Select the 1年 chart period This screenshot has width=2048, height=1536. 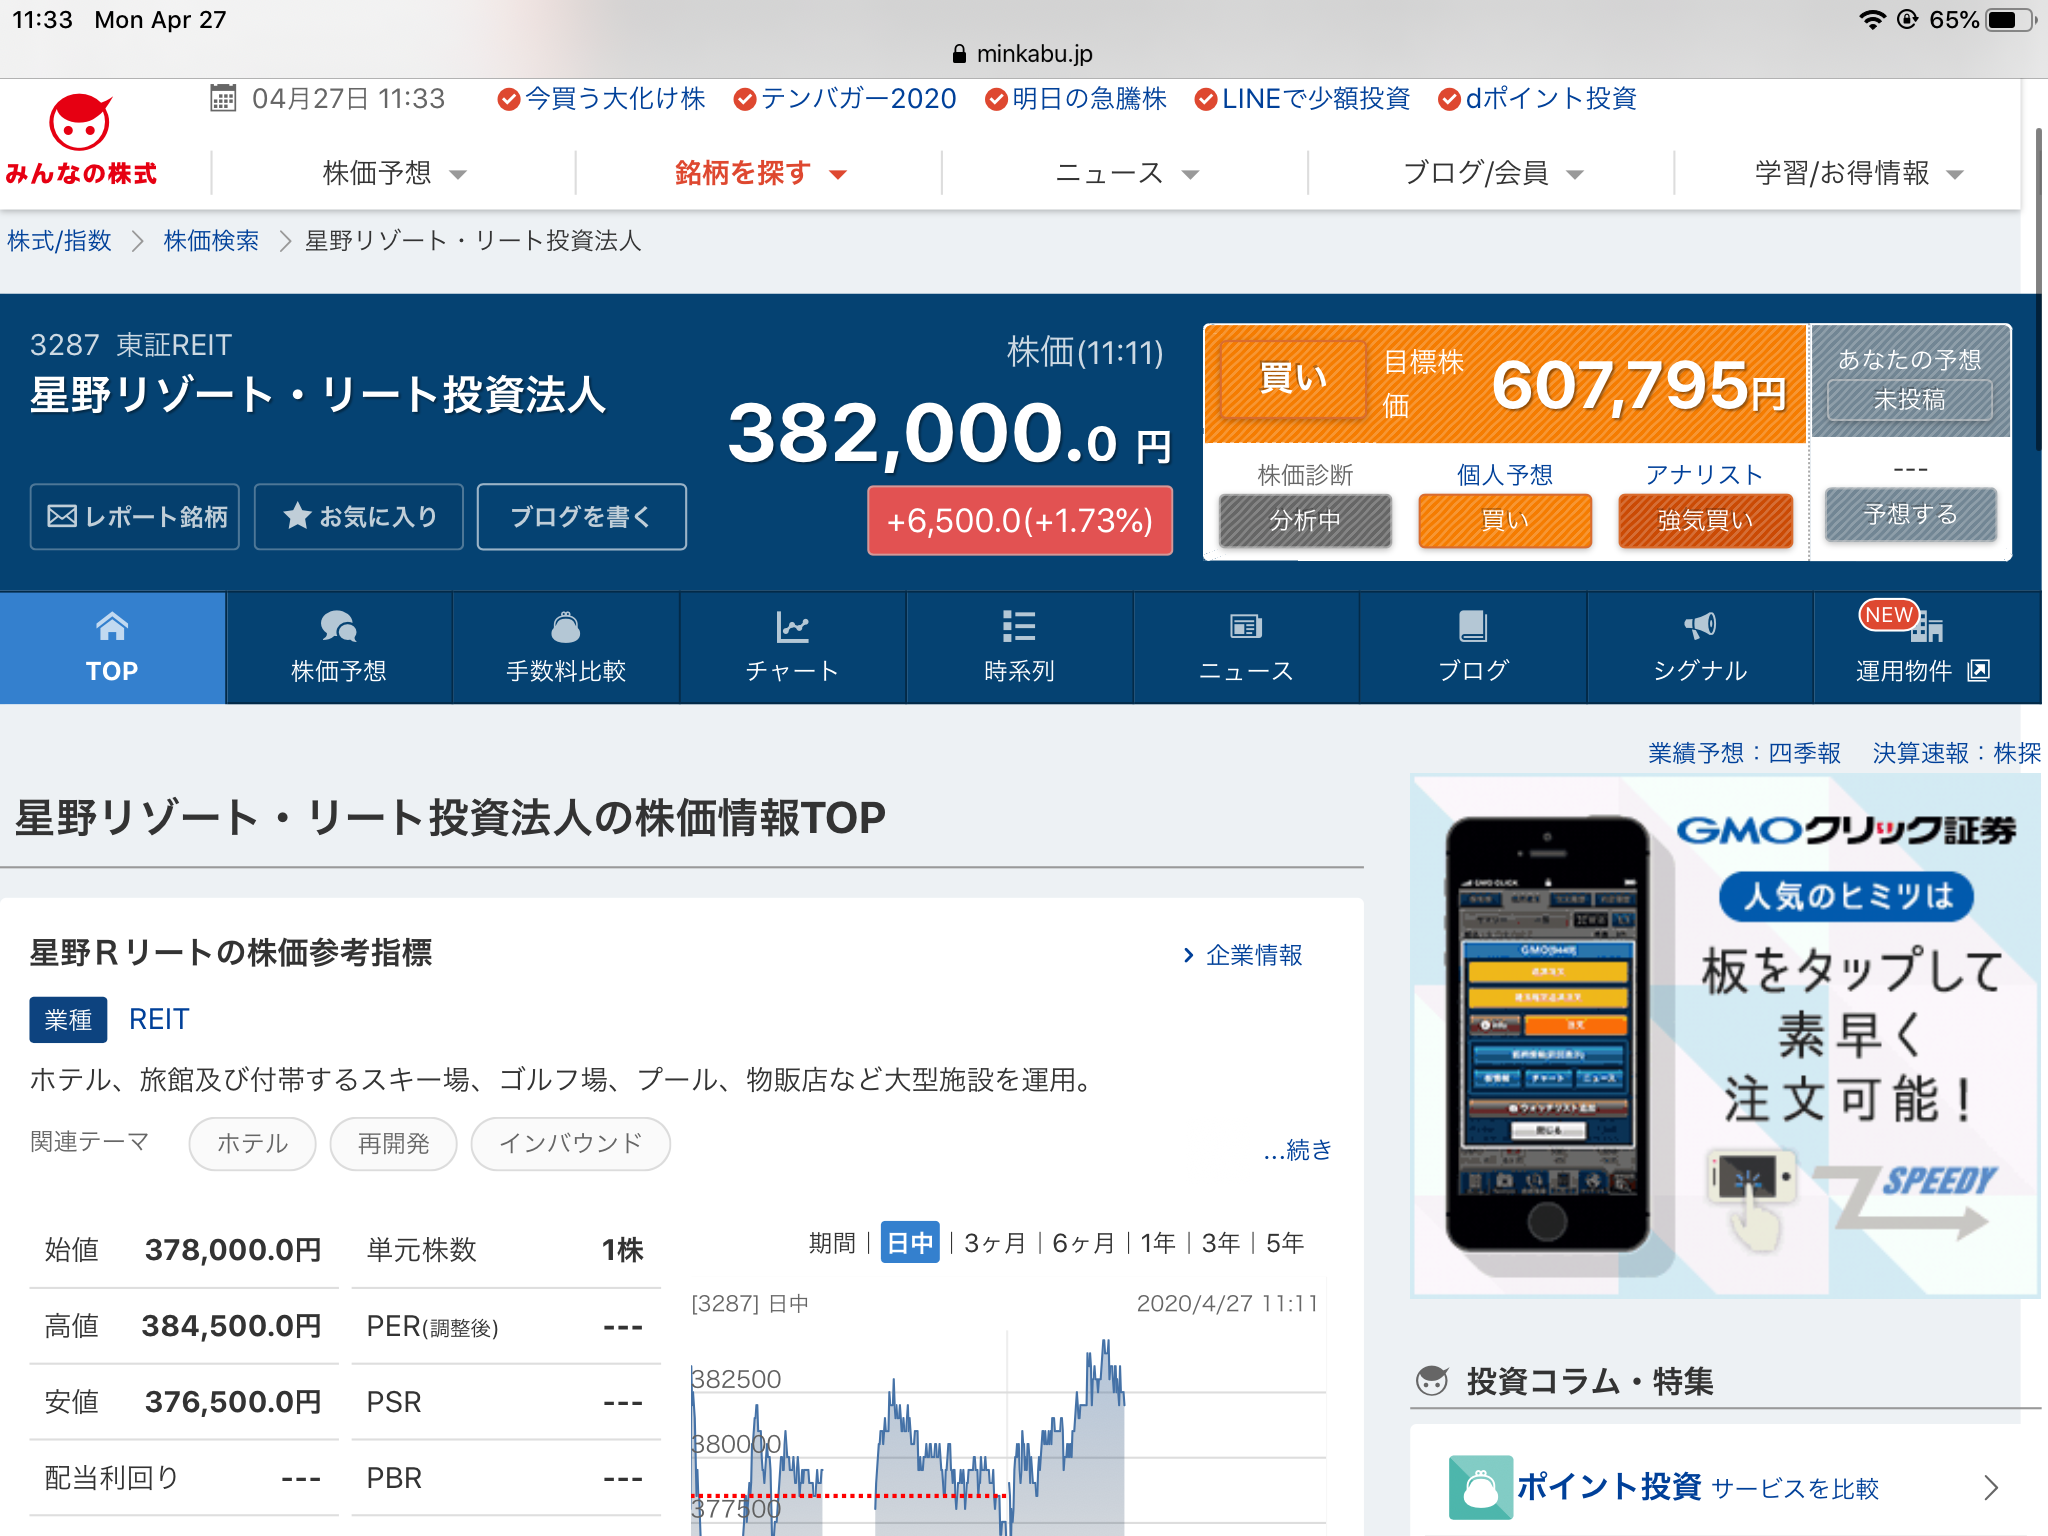tap(1158, 1243)
